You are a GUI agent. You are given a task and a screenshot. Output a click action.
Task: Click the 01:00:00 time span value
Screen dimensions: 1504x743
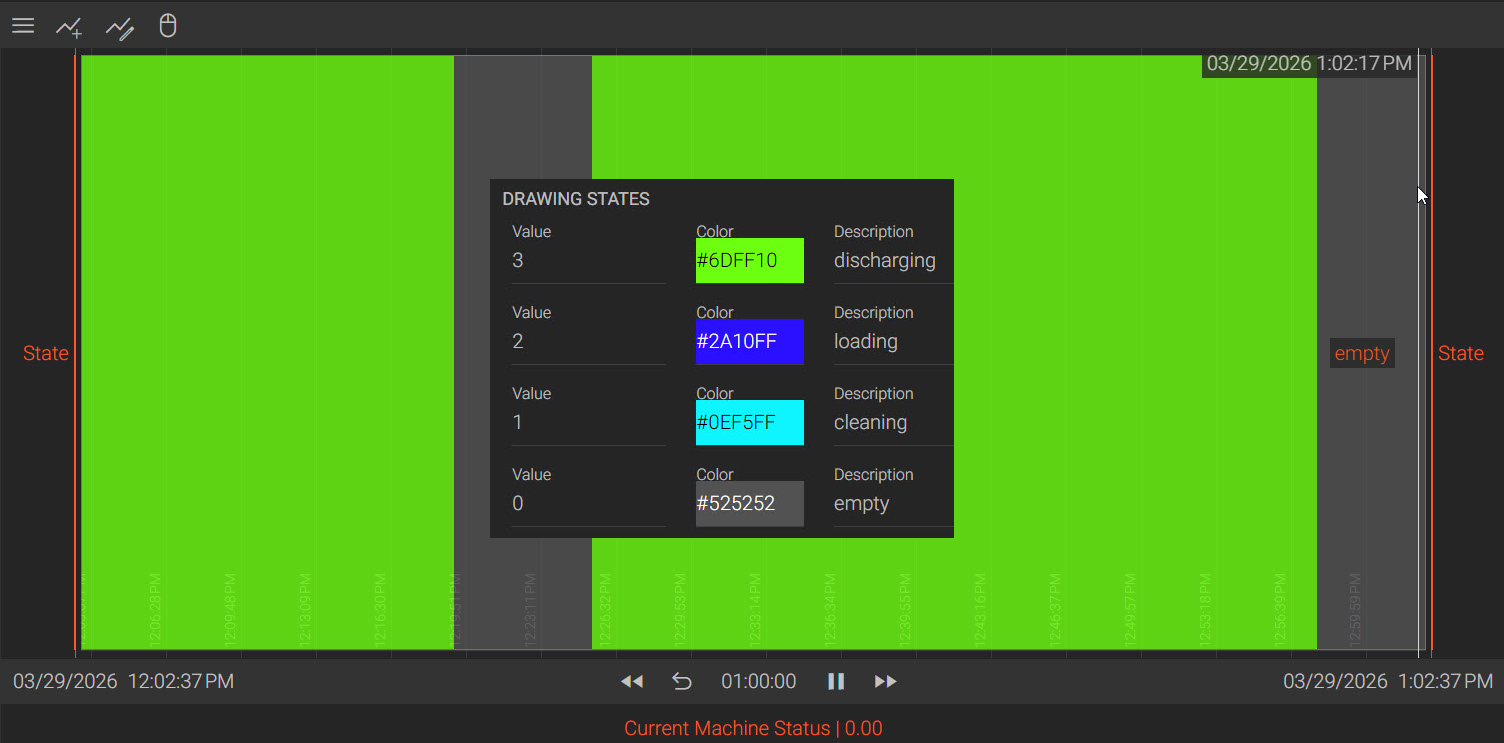[x=759, y=681]
